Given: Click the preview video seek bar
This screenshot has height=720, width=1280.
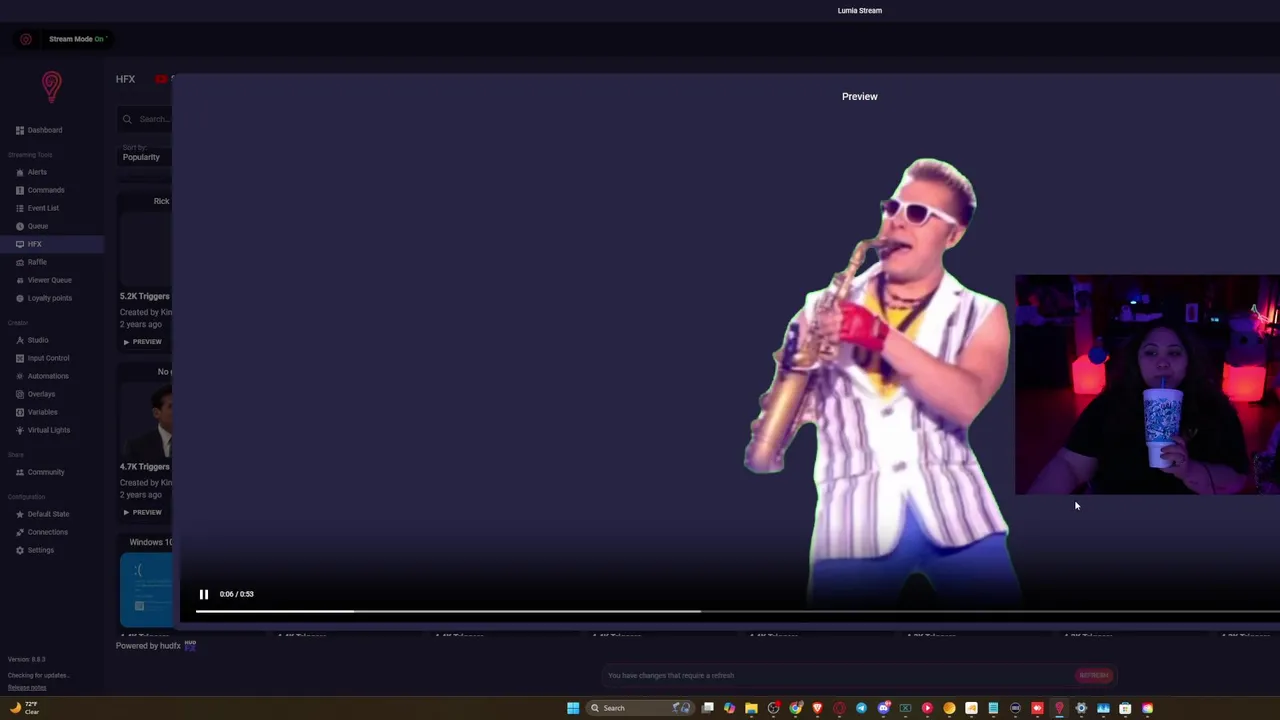Looking at the screenshot, I should pos(737,610).
